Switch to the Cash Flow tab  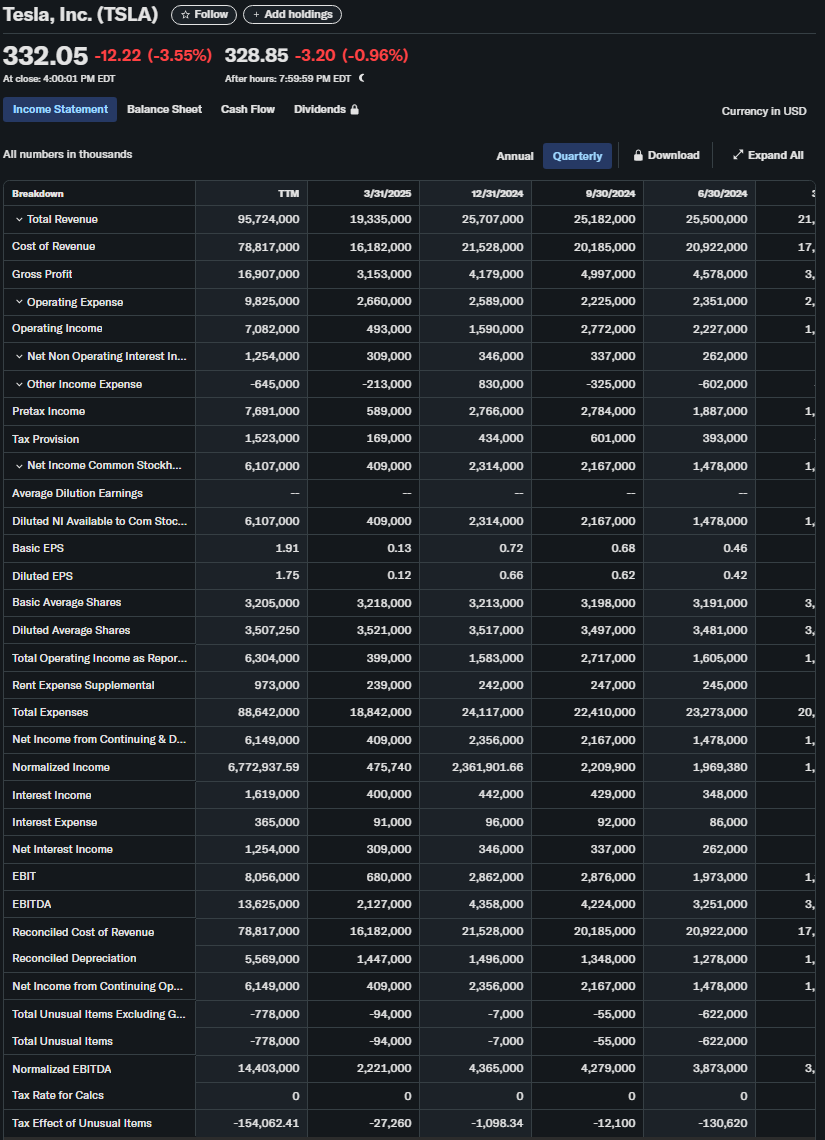248,109
